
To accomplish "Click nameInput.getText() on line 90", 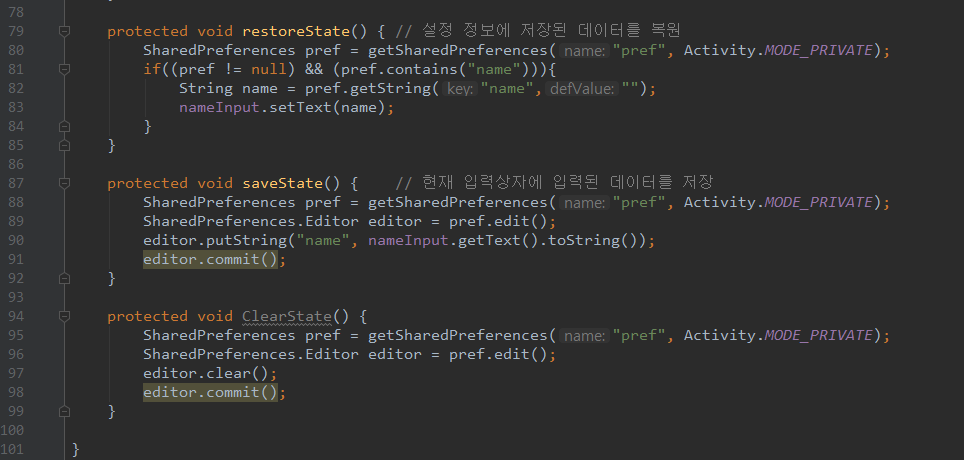I will click(x=454, y=240).
